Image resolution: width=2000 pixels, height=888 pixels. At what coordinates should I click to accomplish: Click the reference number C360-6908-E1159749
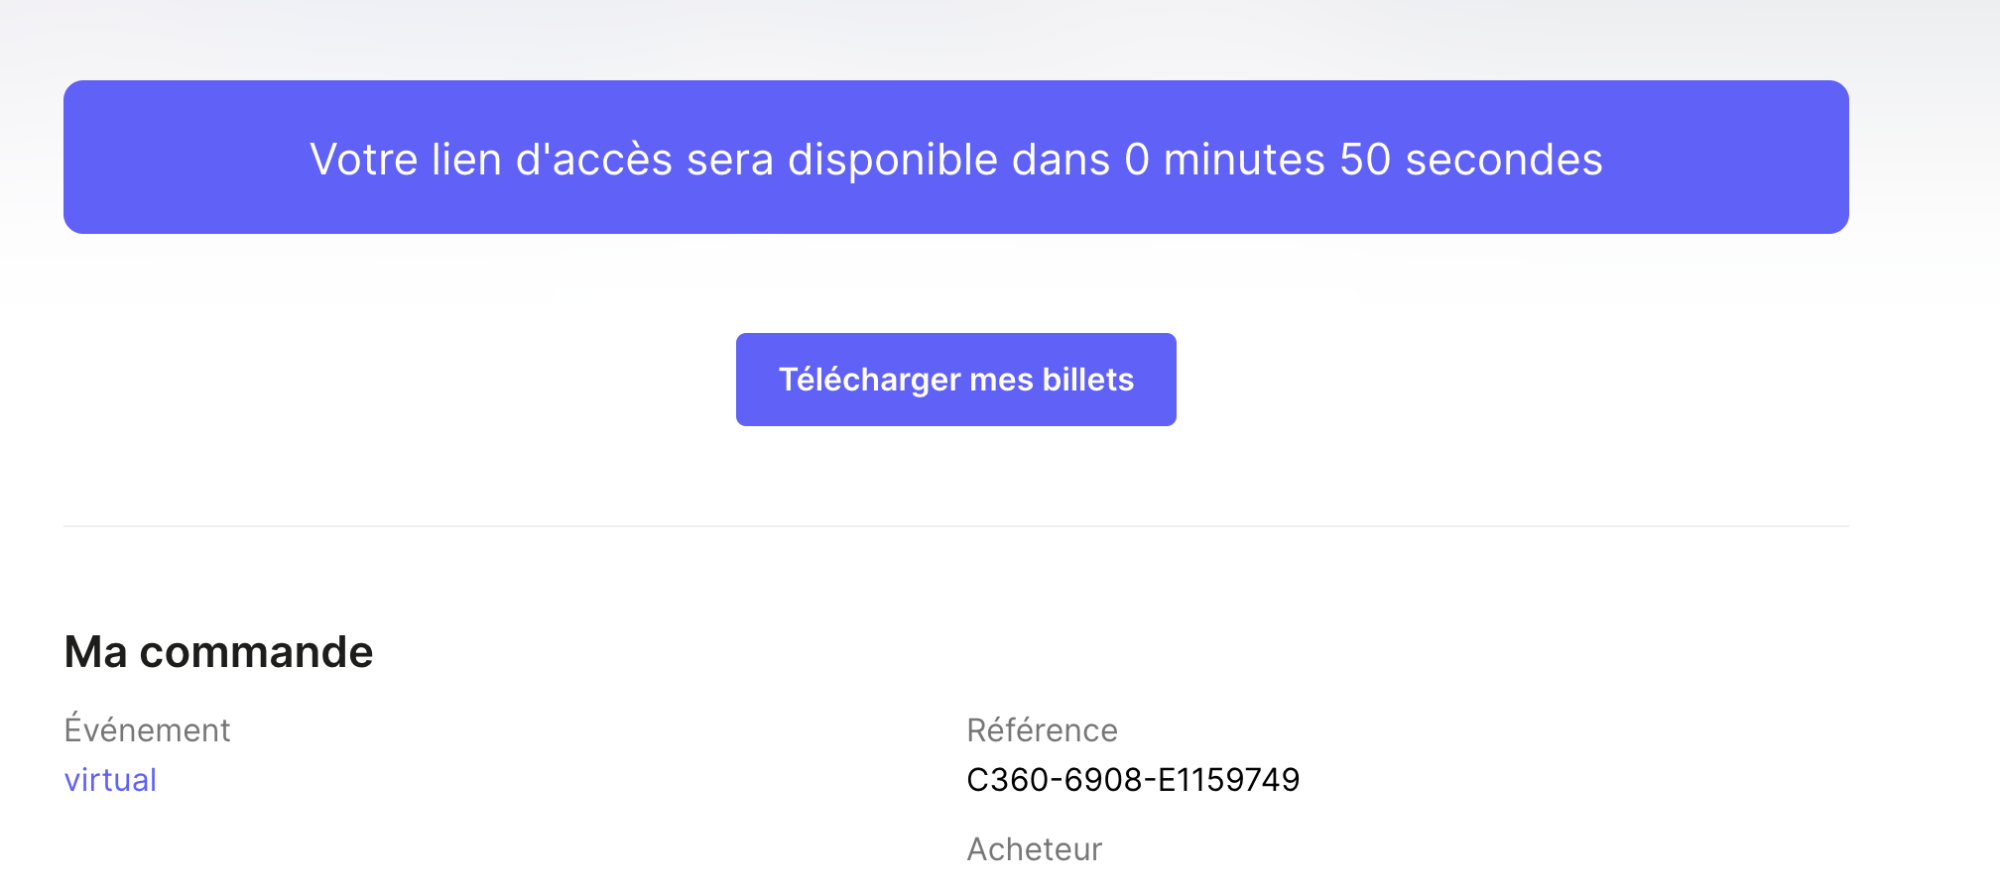coord(1132,780)
